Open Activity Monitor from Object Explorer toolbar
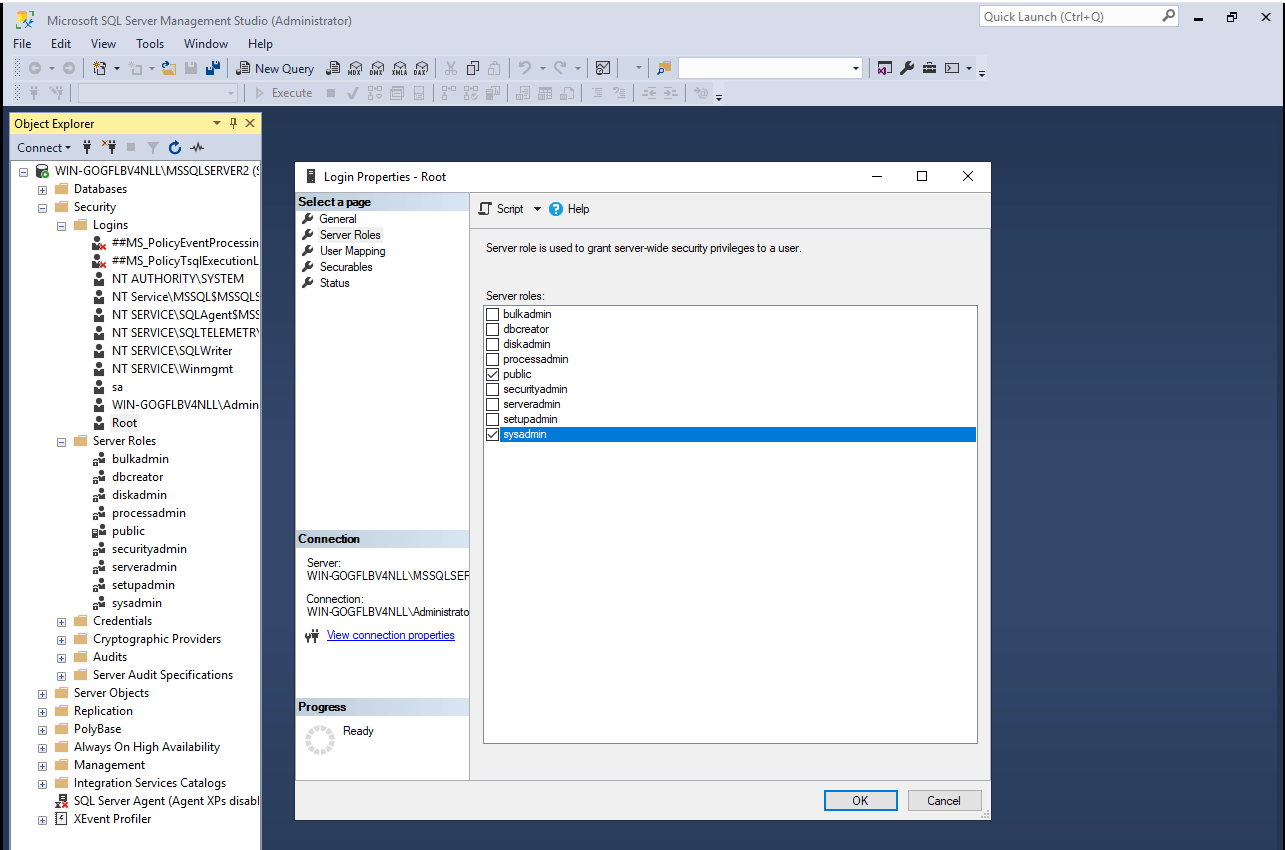 pyautogui.click(x=197, y=147)
